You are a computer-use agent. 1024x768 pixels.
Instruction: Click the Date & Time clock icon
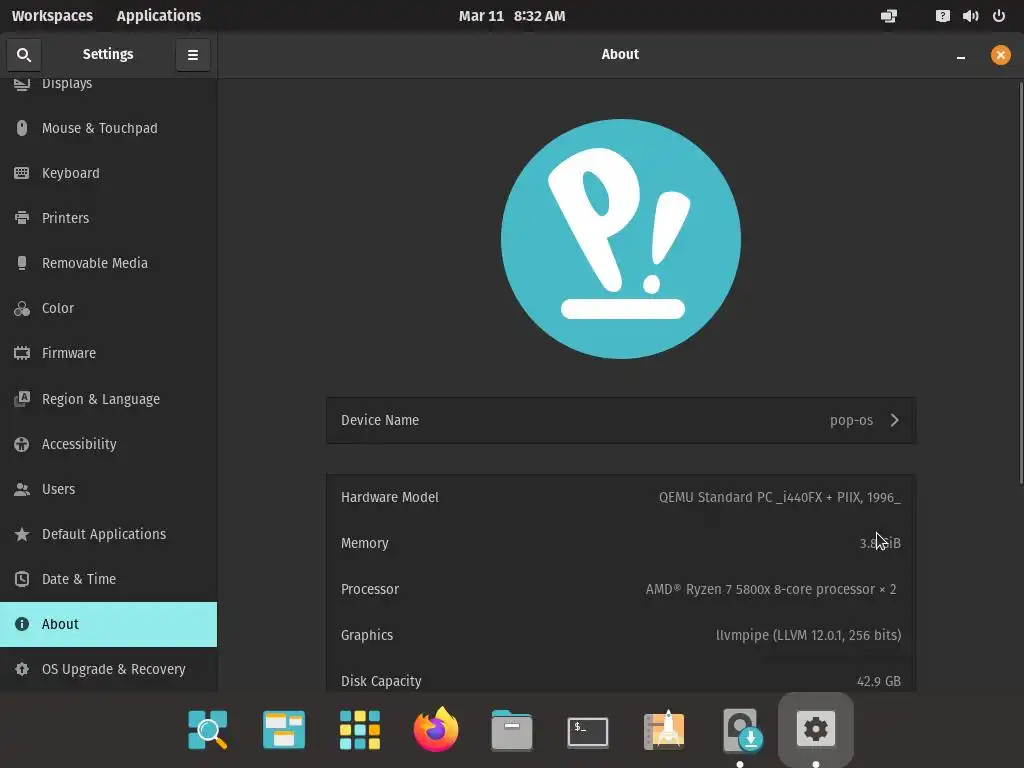(22, 579)
